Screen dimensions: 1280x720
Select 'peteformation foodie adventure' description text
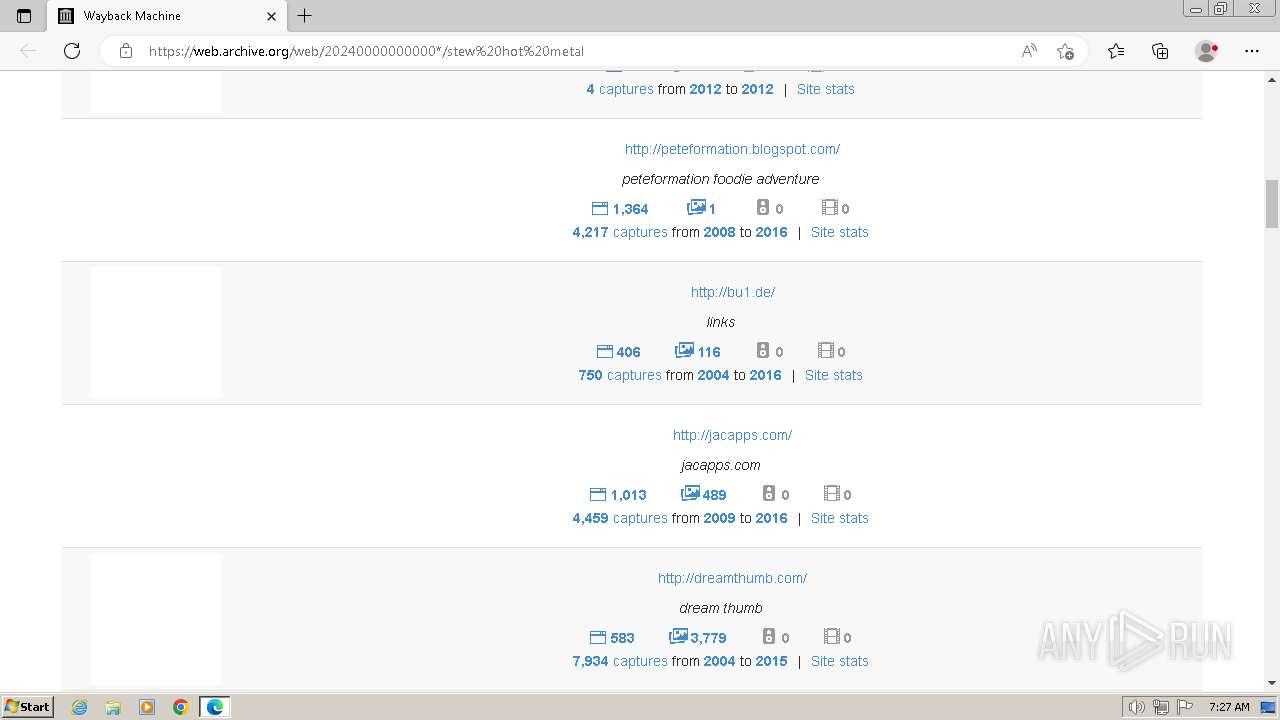pos(721,179)
